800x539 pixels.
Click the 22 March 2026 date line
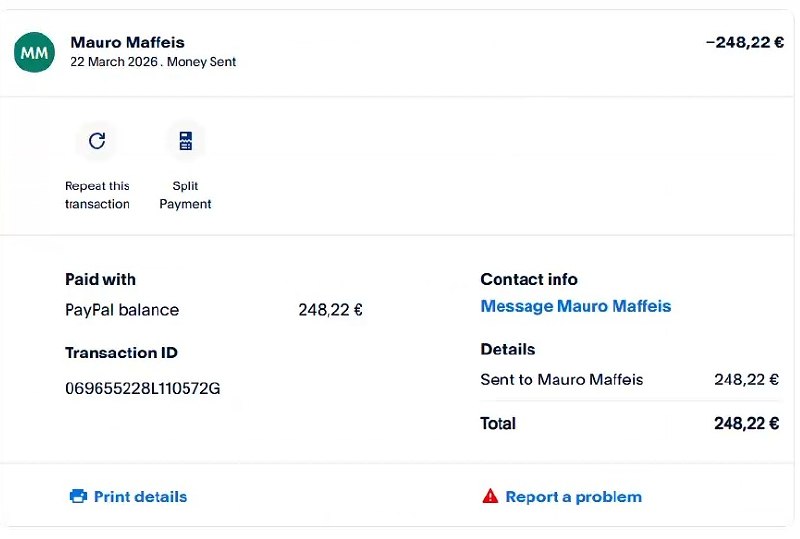[152, 62]
